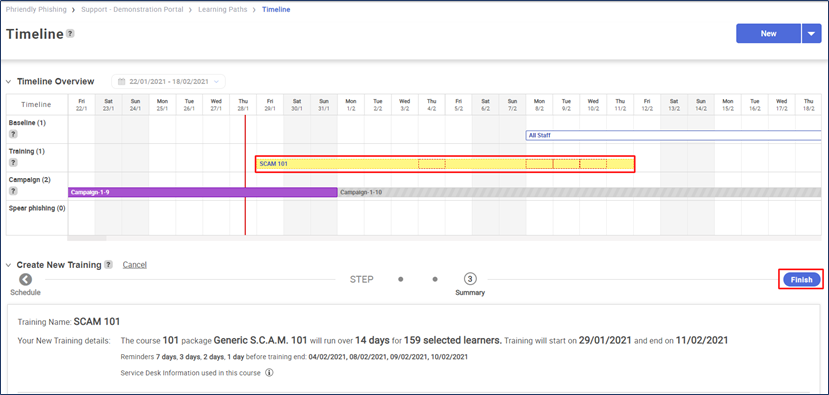Click the timeline horizontal scrollbar thumb
This screenshot has width=829, height=395.
[87, 238]
